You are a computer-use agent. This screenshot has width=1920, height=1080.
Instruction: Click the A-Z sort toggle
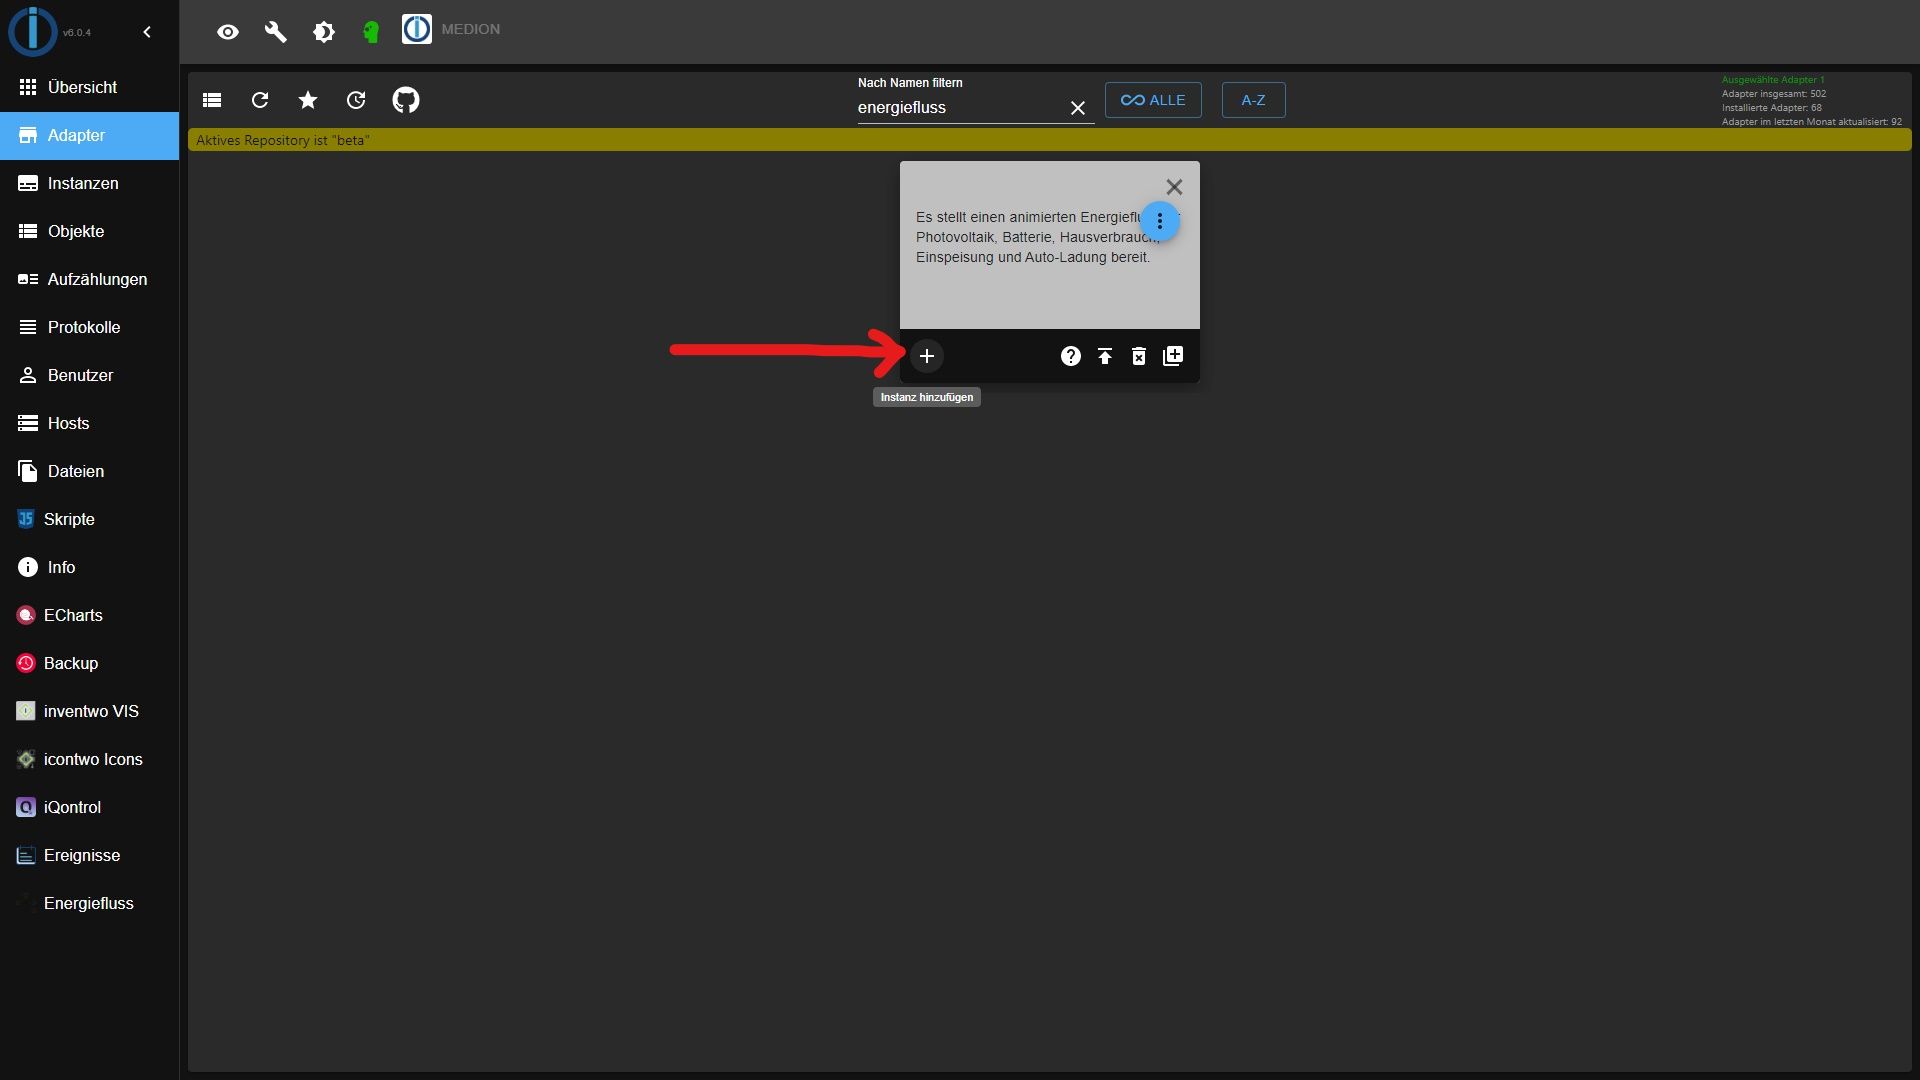[1251, 99]
